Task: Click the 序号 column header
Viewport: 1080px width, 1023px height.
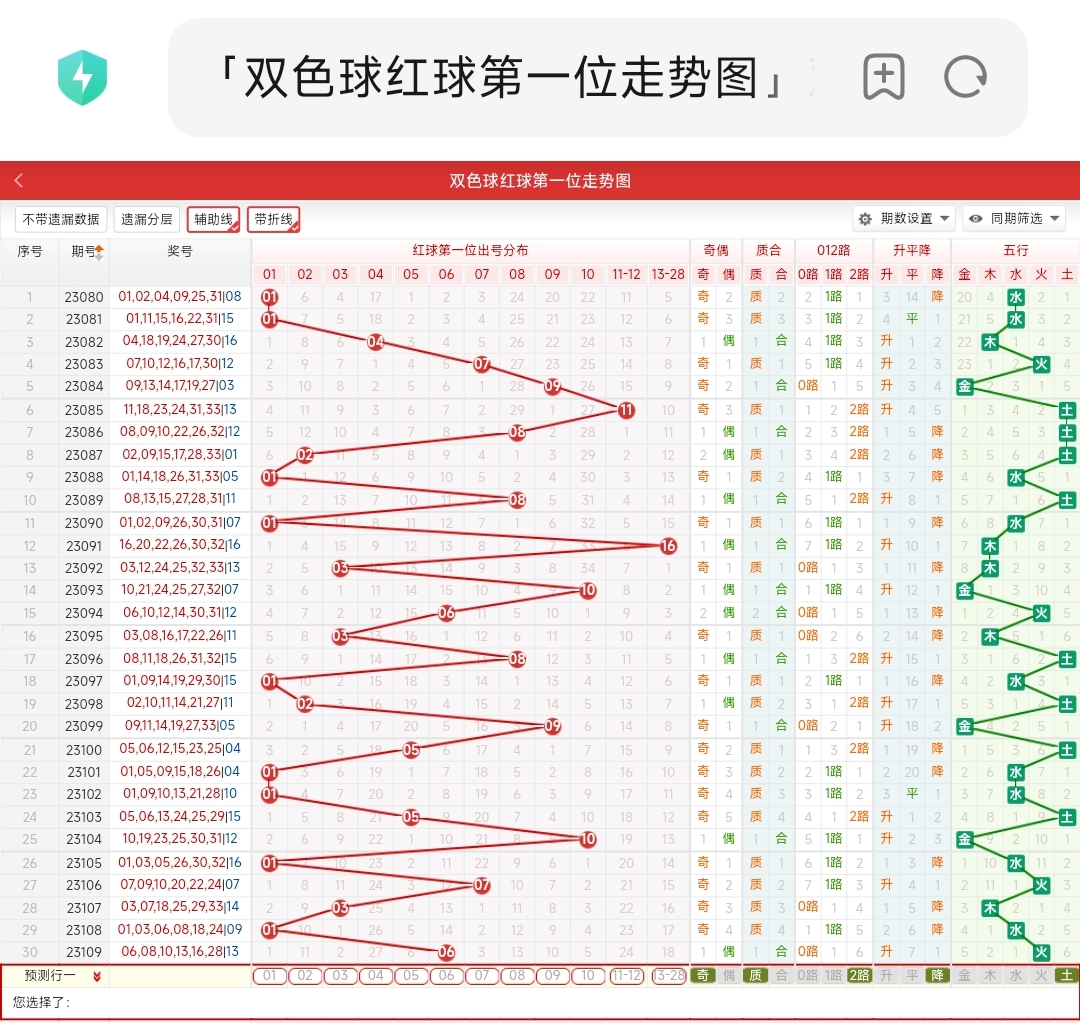Action: click(30, 251)
